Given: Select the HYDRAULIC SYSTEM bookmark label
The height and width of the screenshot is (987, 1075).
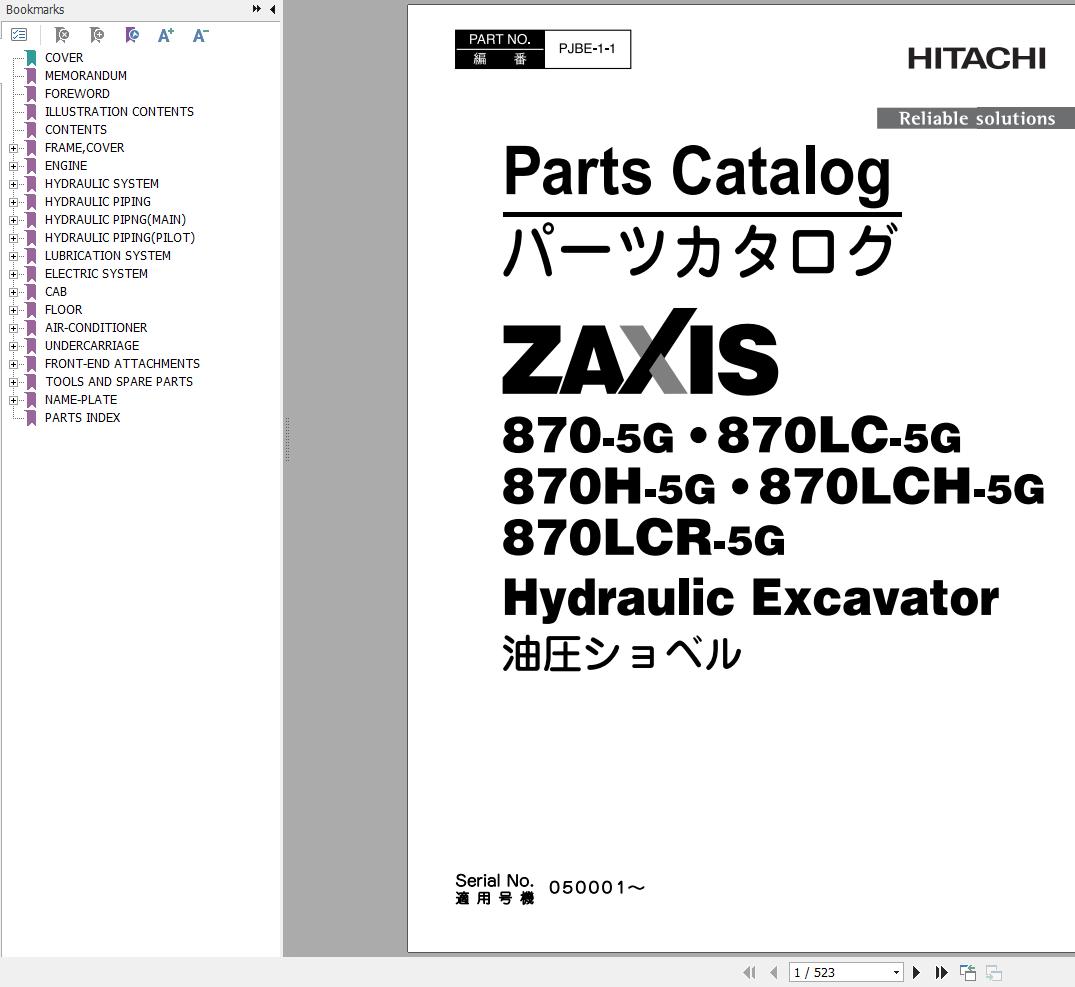Looking at the screenshot, I should click(101, 184).
